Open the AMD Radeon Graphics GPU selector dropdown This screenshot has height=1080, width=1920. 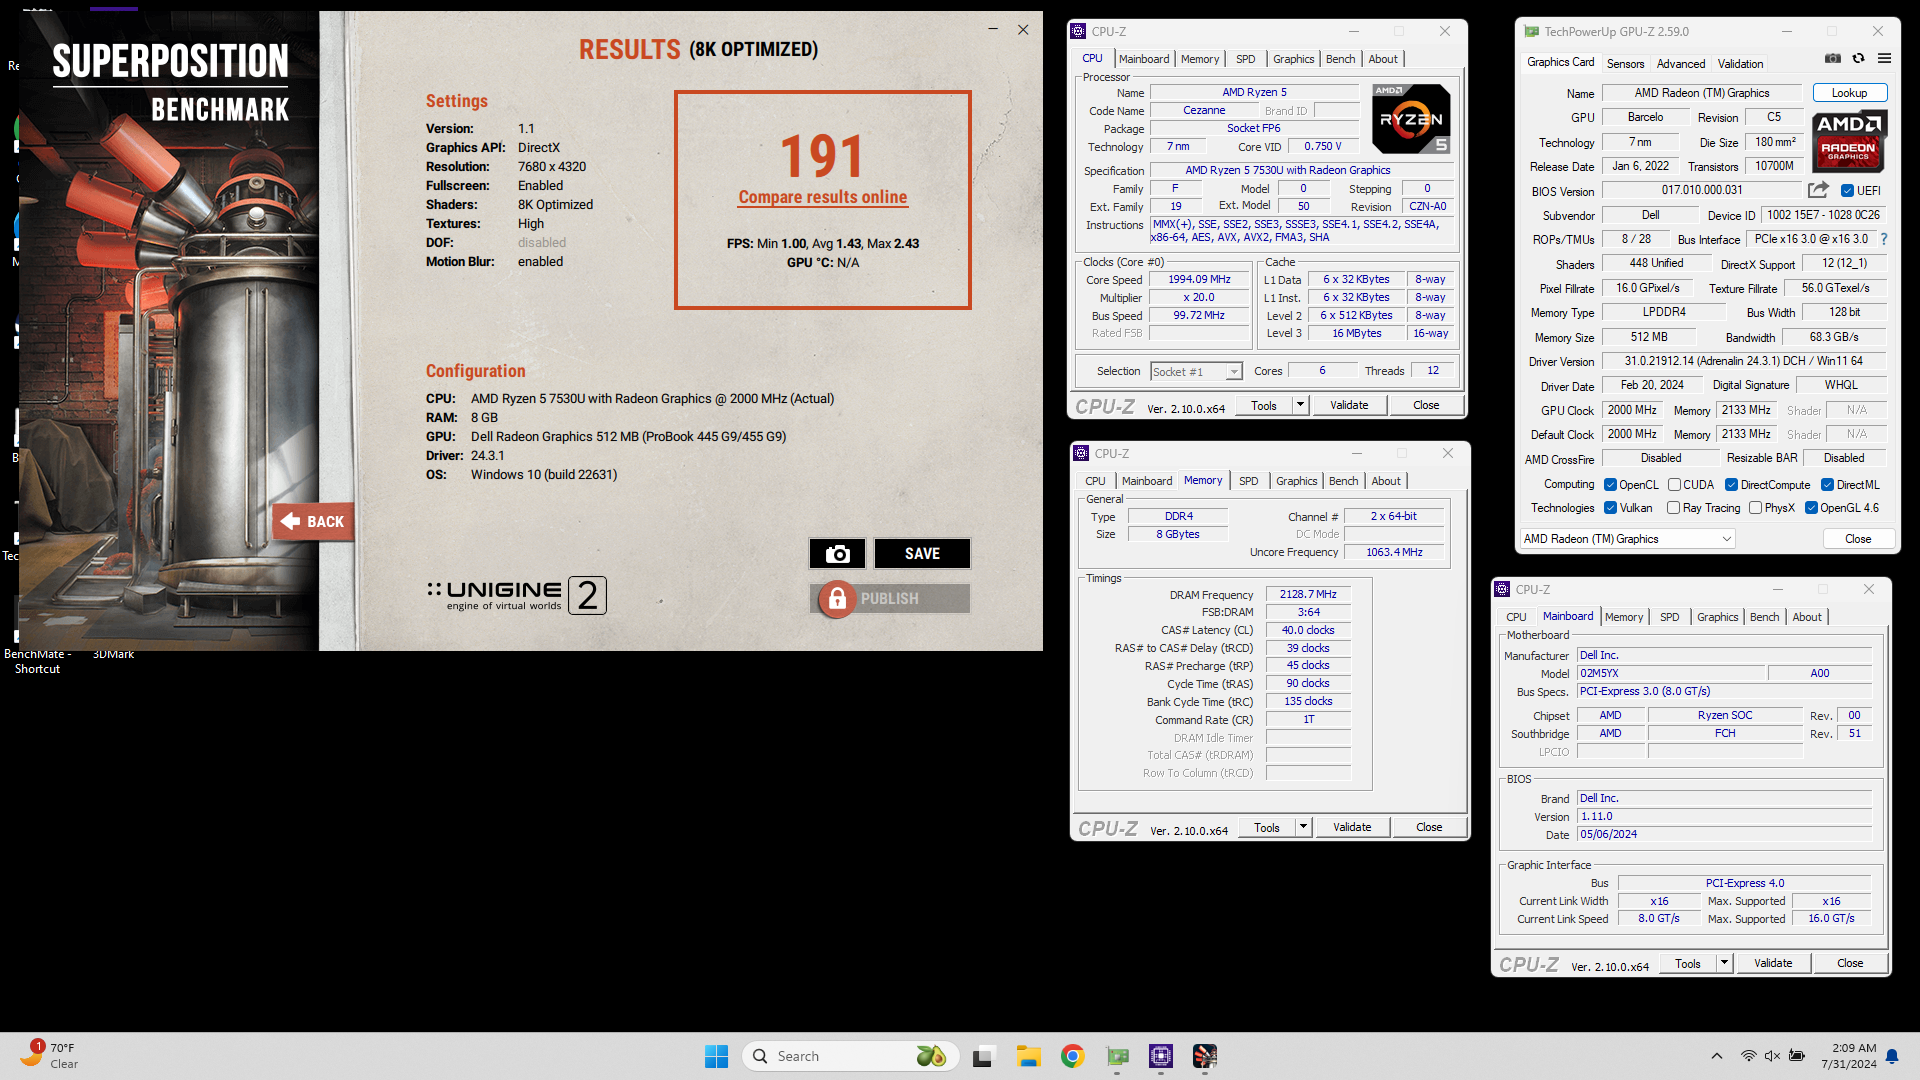point(1627,539)
